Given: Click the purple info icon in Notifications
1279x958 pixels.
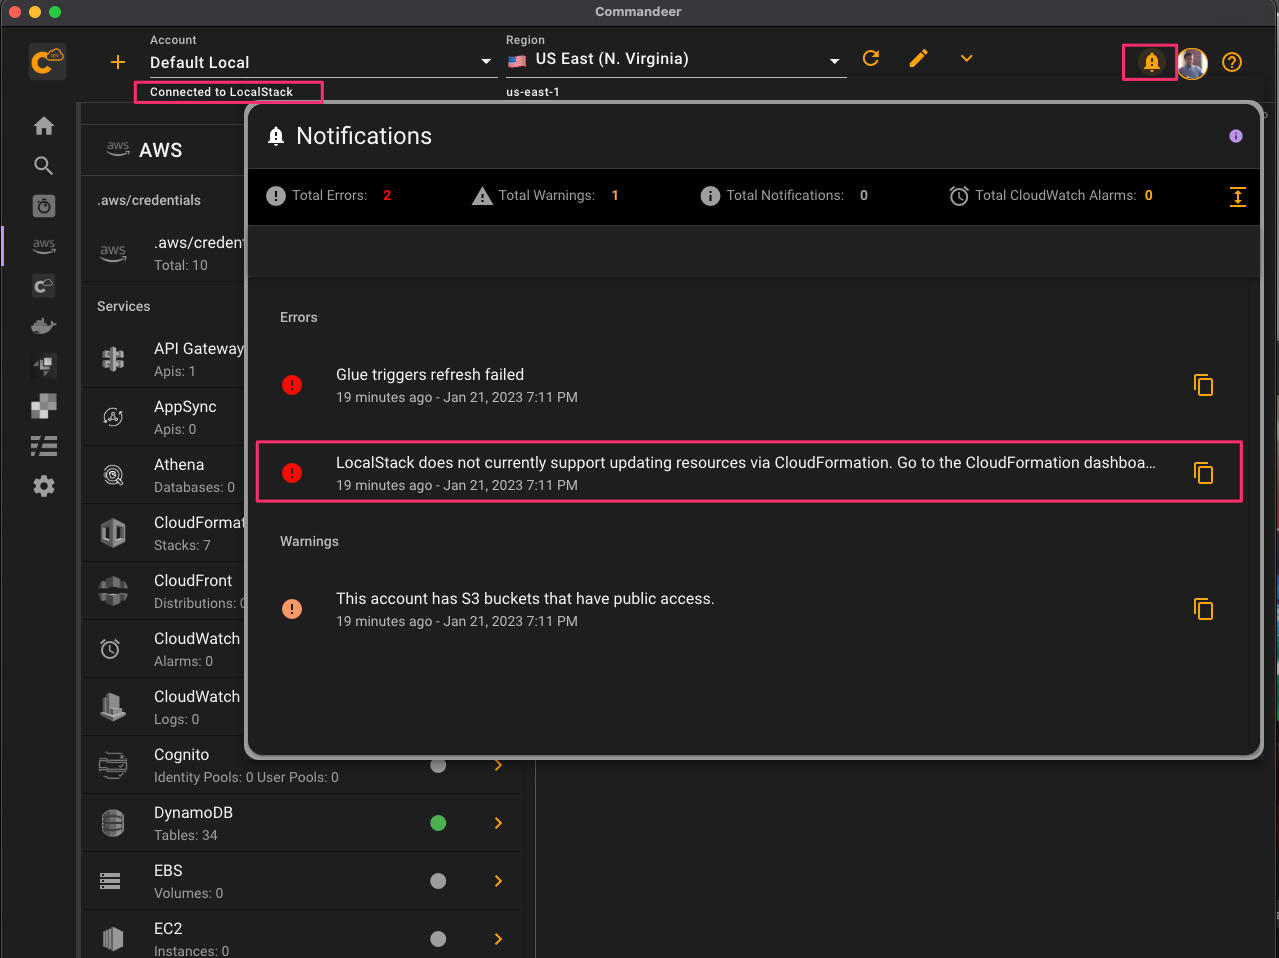Looking at the screenshot, I should point(1236,136).
